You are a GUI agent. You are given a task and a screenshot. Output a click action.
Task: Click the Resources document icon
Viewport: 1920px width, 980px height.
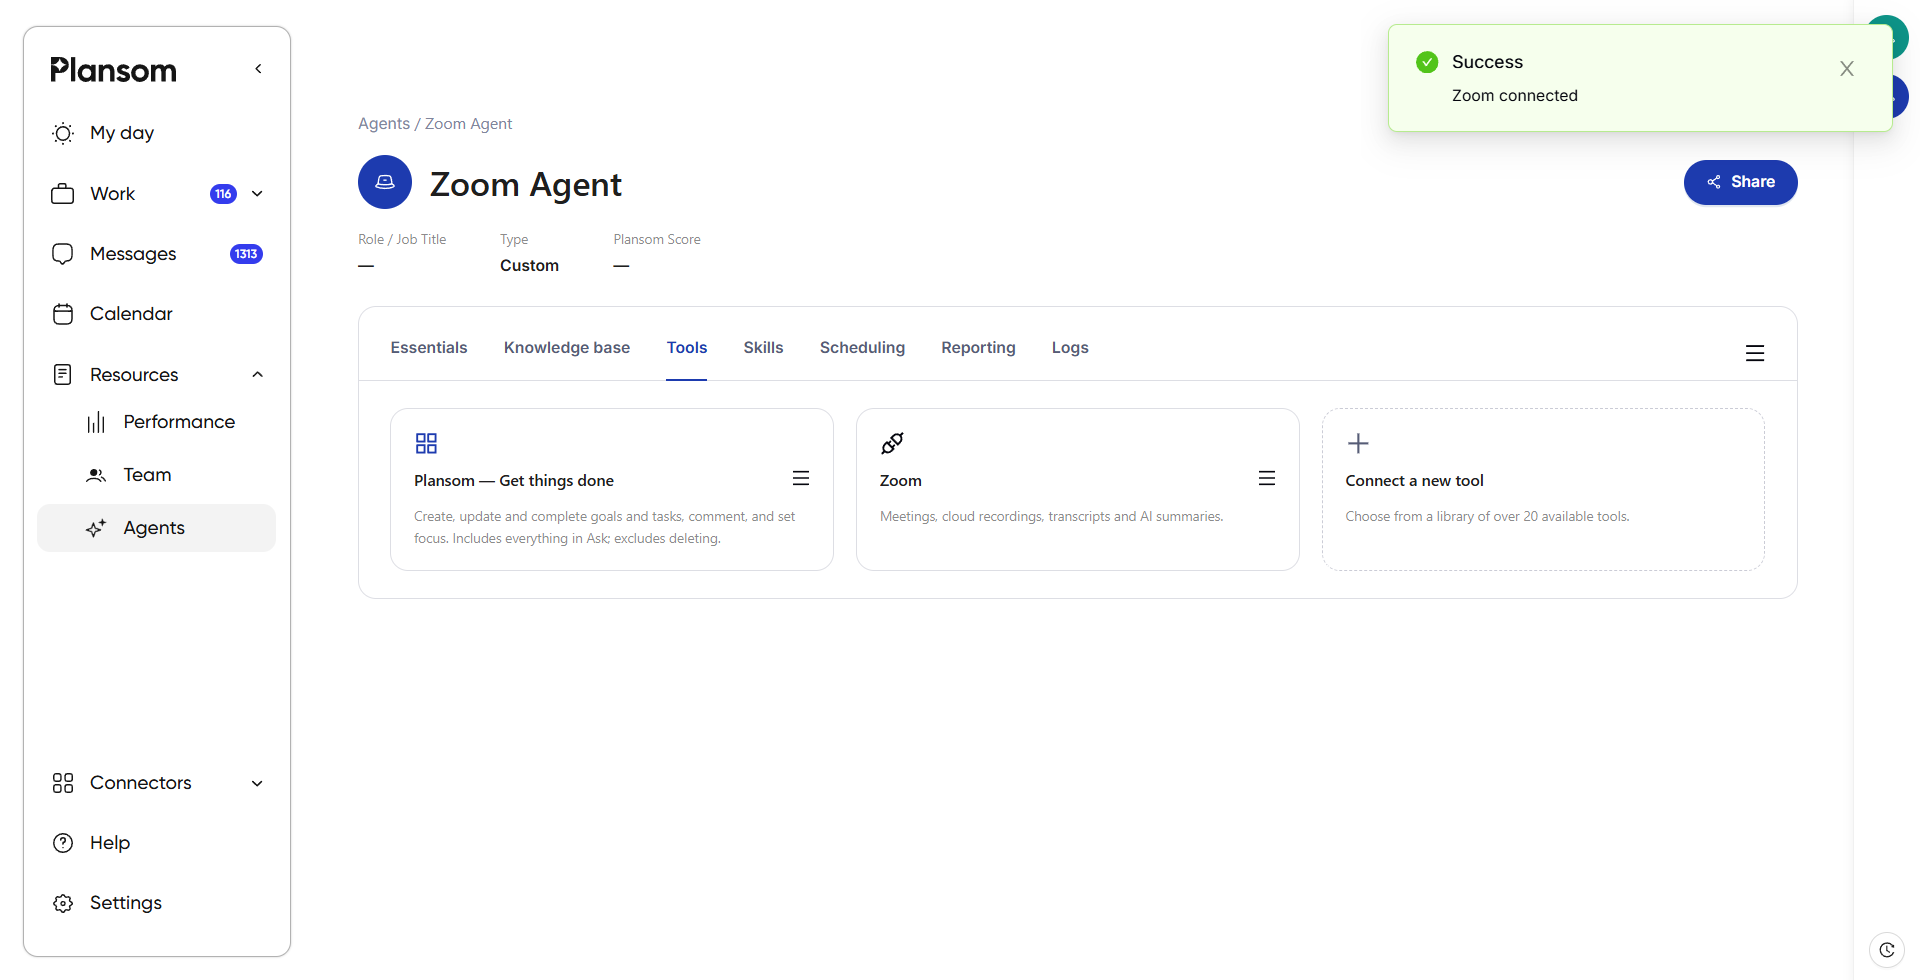(x=63, y=375)
